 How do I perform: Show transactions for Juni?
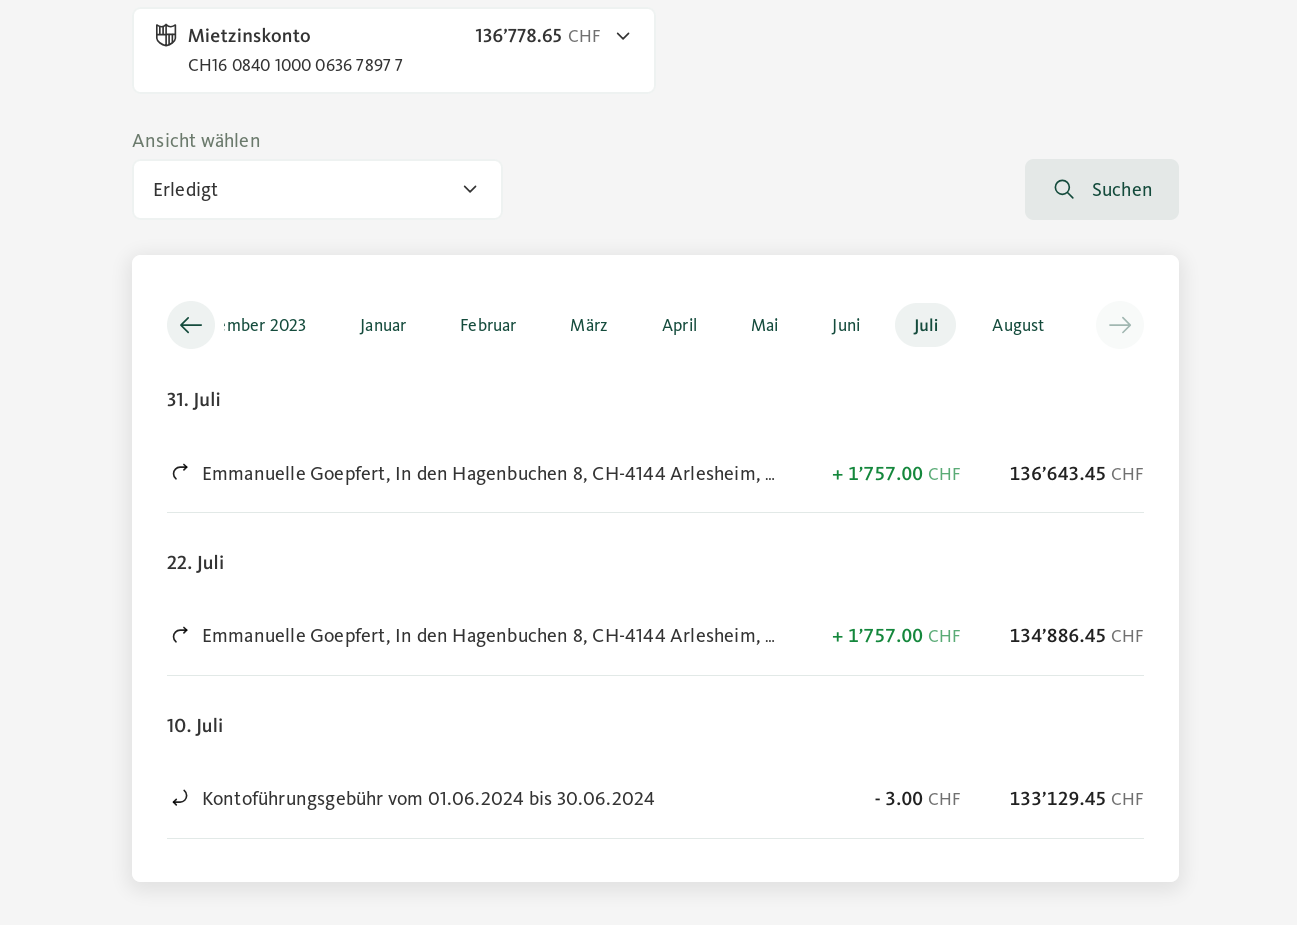pos(846,325)
